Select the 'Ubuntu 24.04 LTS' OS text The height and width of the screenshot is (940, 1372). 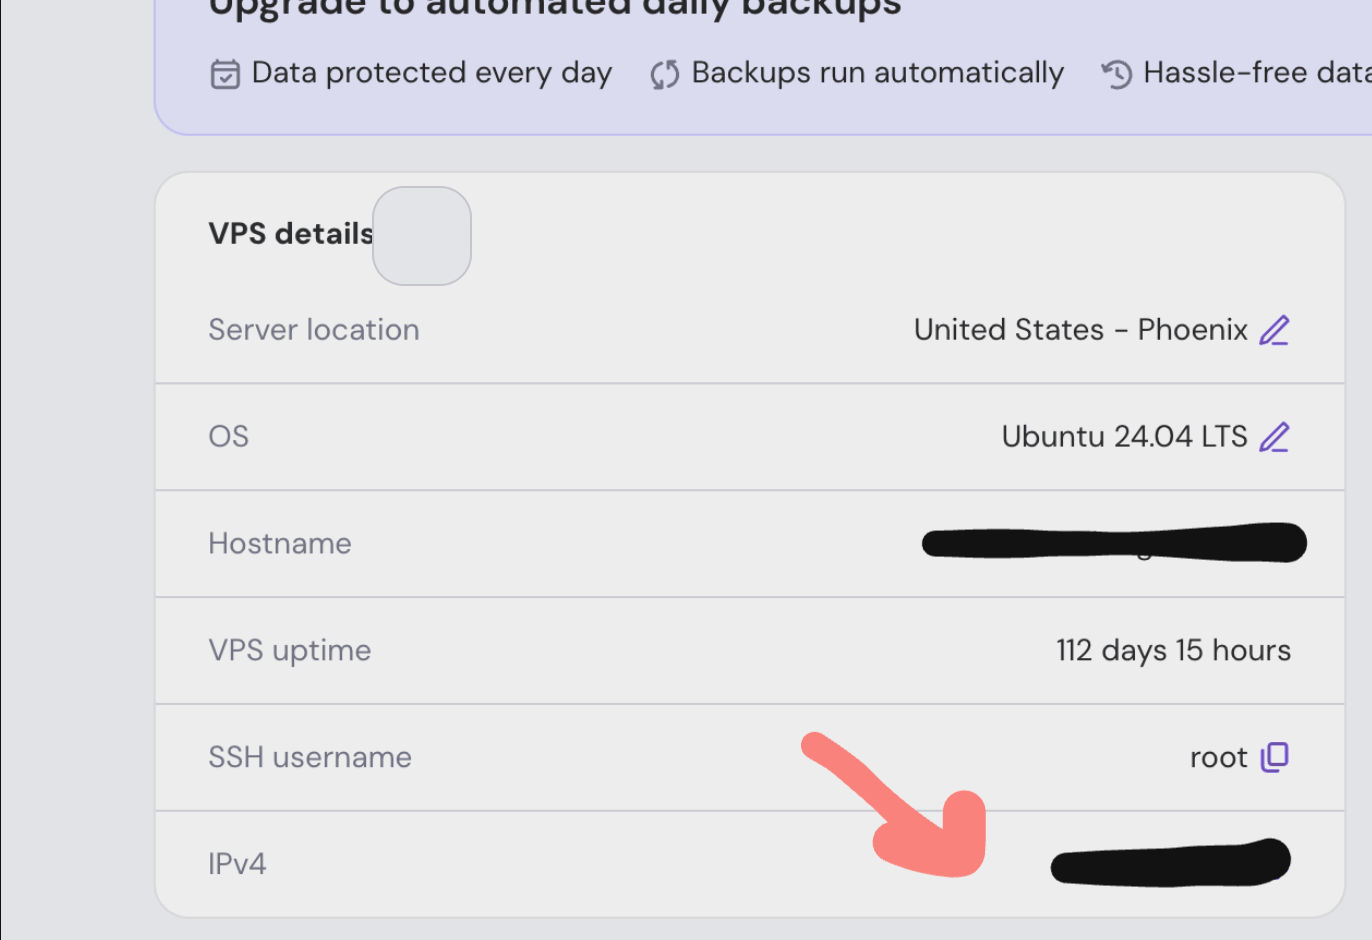coord(1124,437)
